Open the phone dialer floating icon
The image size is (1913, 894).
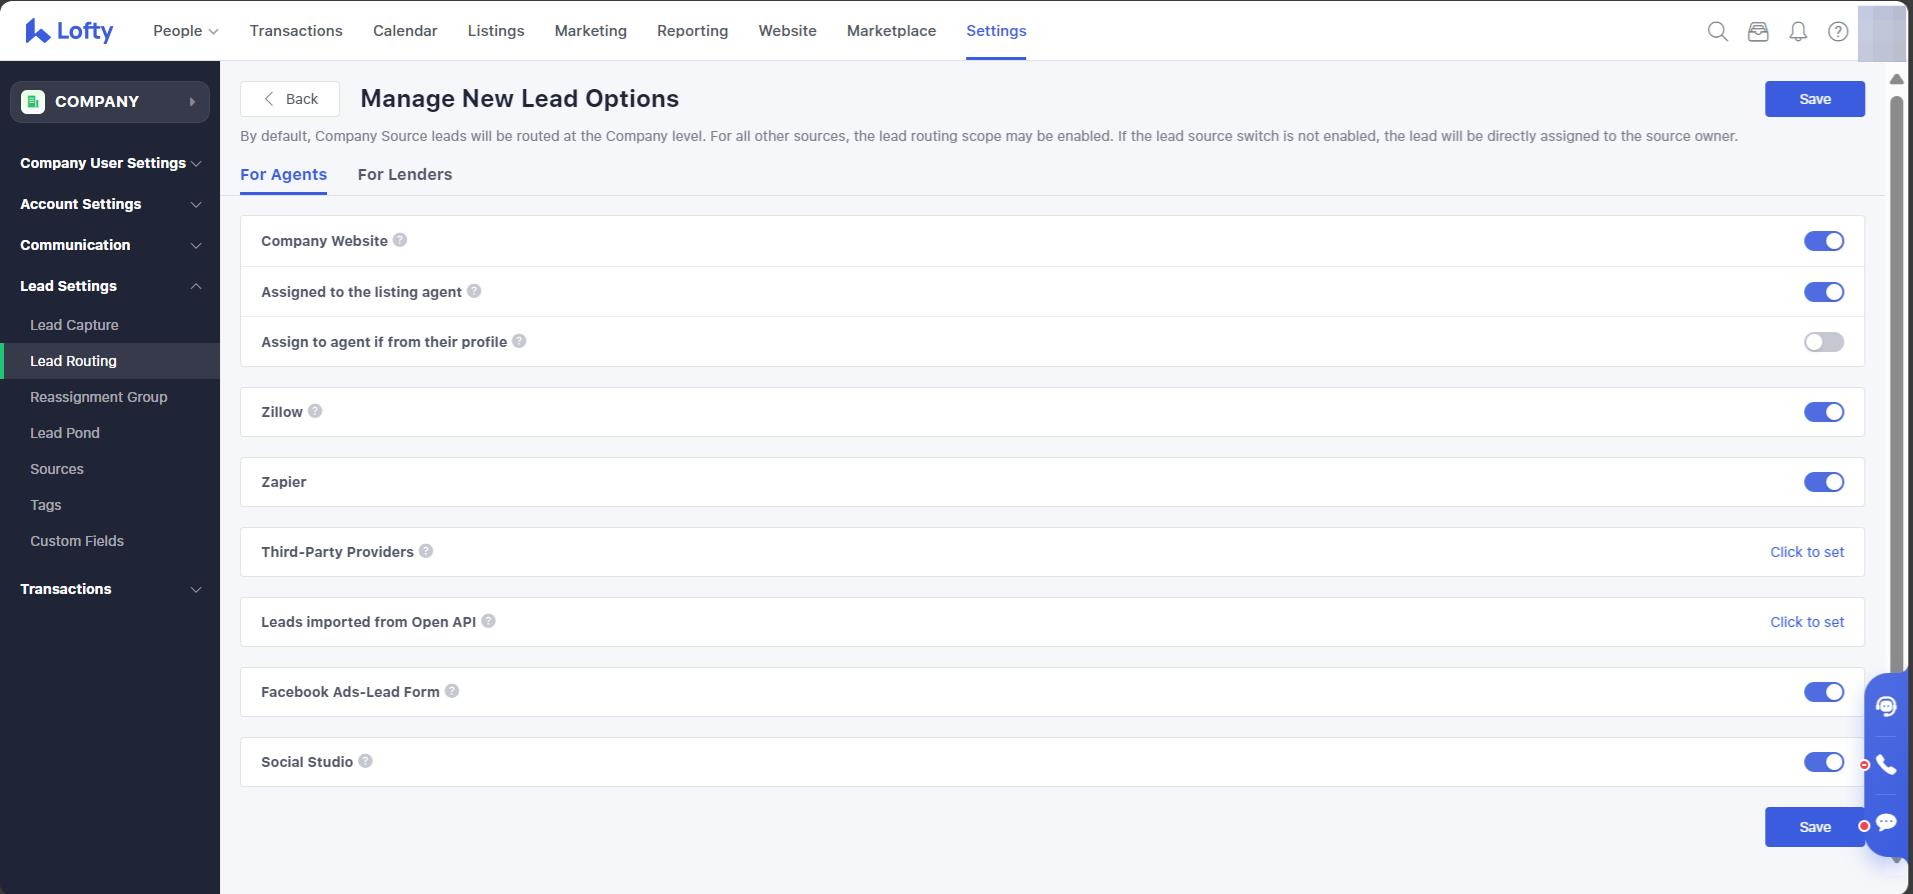pos(1886,765)
